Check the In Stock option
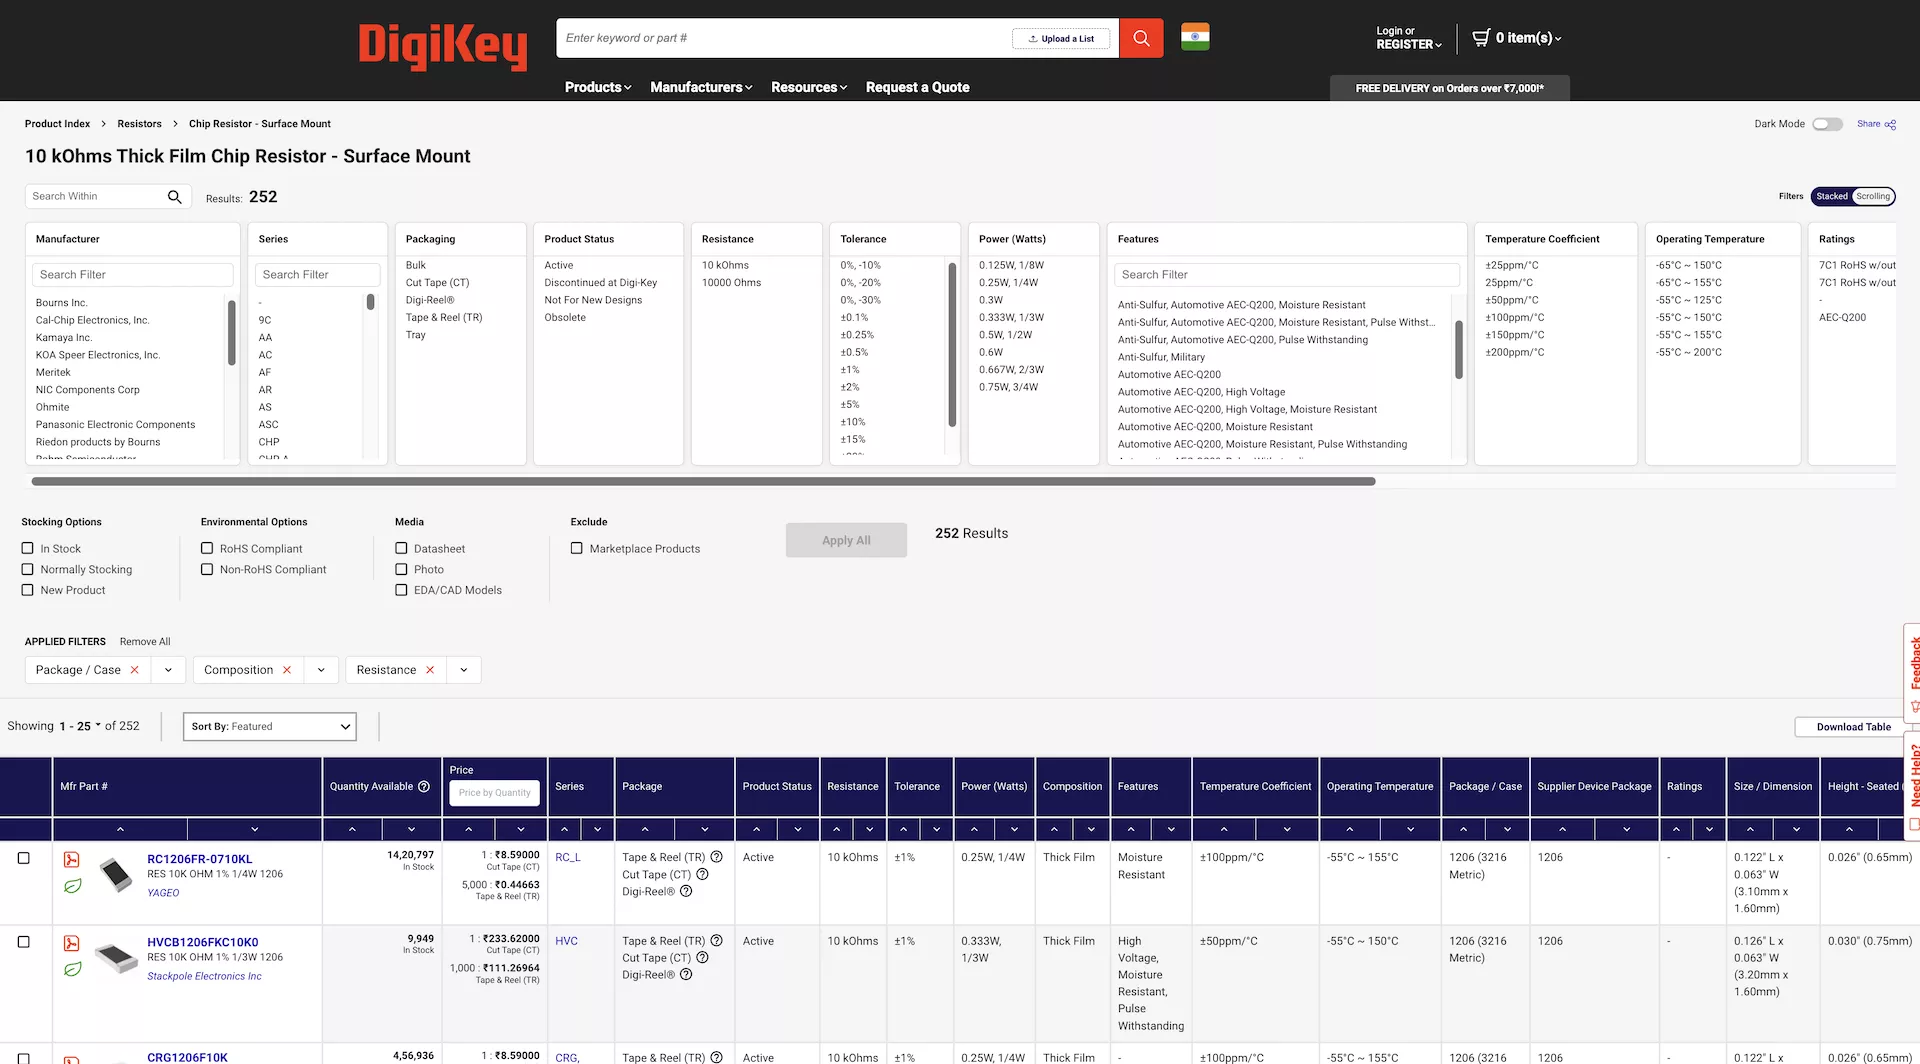 click(28, 549)
